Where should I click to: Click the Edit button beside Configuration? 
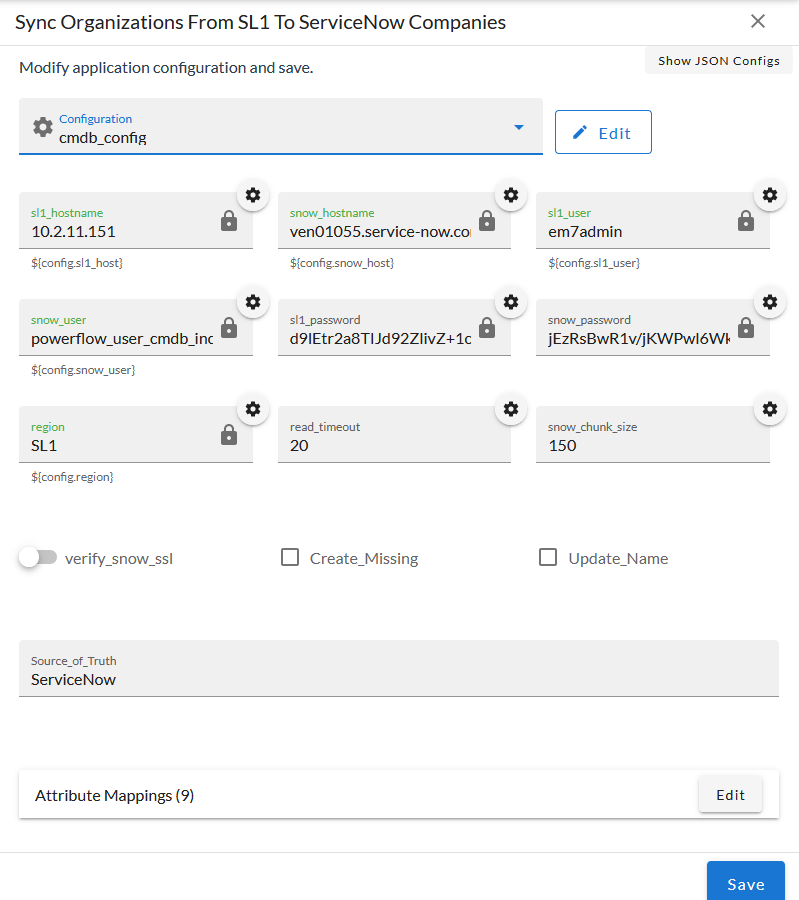pos(603,132)
